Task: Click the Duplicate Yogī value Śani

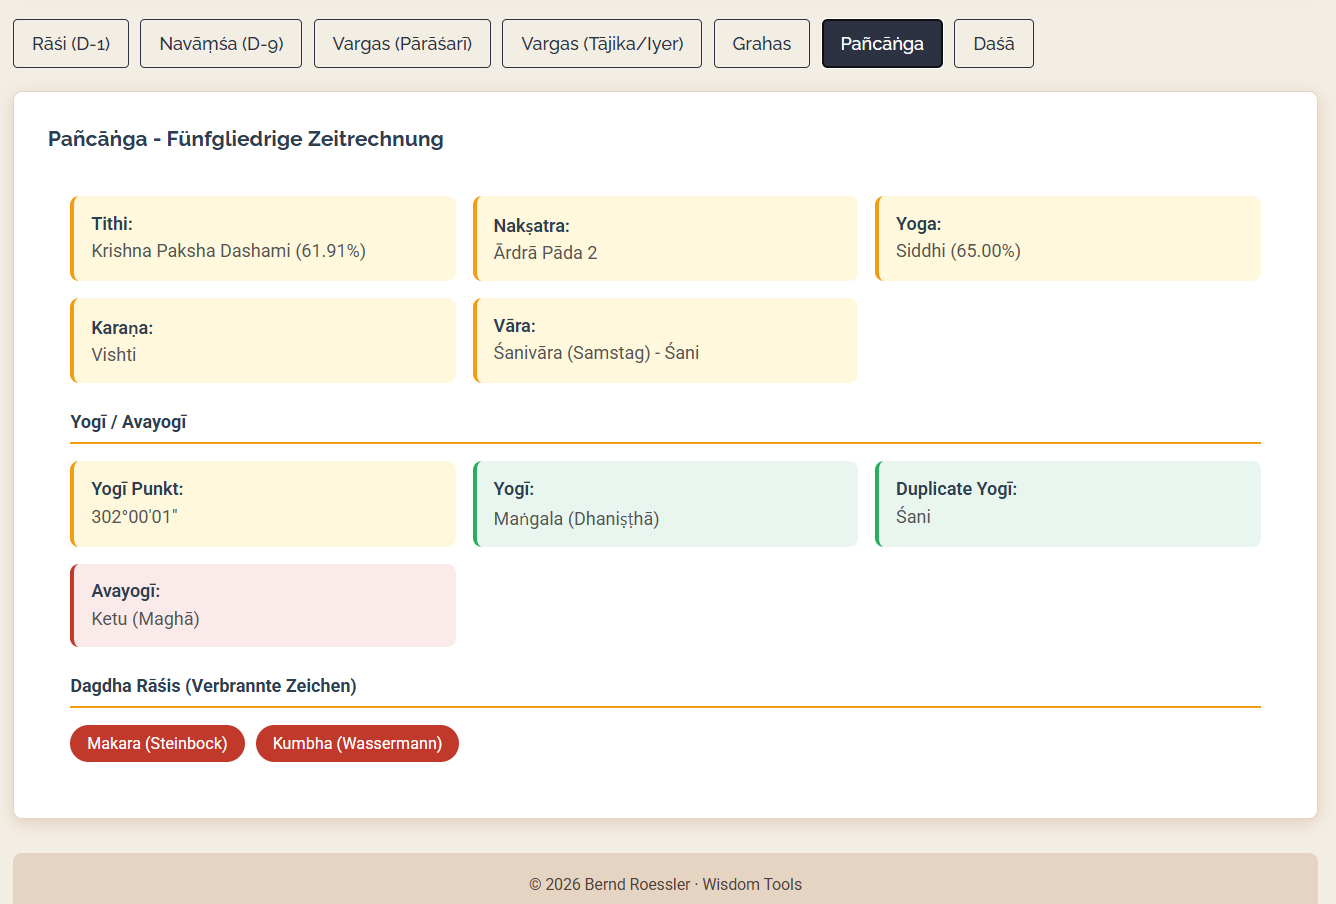Action: 913,517
